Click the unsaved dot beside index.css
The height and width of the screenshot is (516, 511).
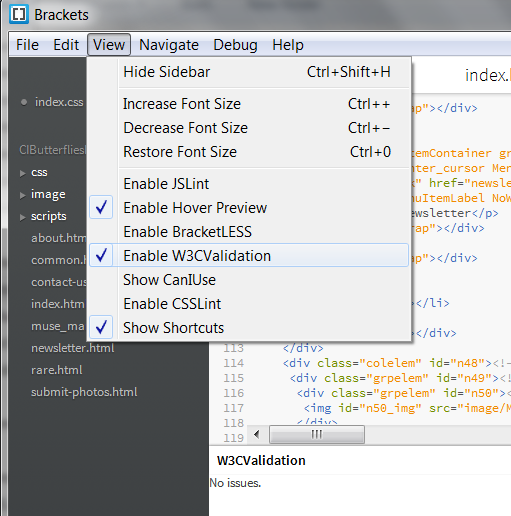point(24,102)
